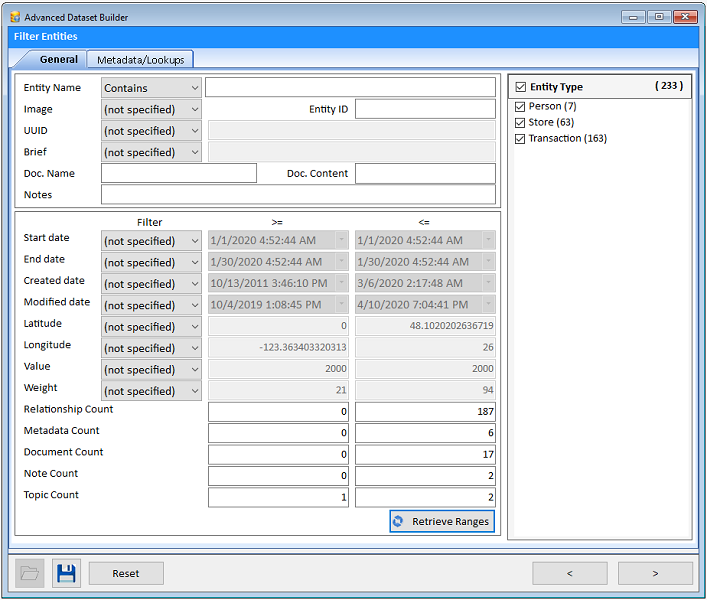The height and width of the screenshot is (600, 707).
Task: Click the ( 233 ) entity total
Action: pos(669,86)
